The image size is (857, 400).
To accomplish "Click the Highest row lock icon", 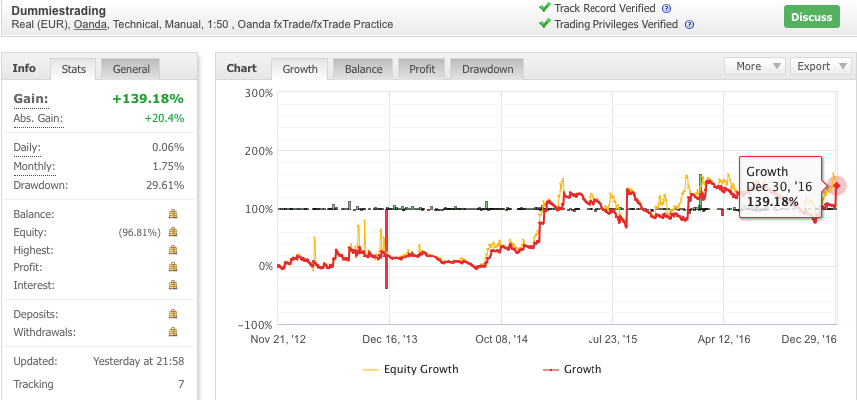I will [173, 250].
